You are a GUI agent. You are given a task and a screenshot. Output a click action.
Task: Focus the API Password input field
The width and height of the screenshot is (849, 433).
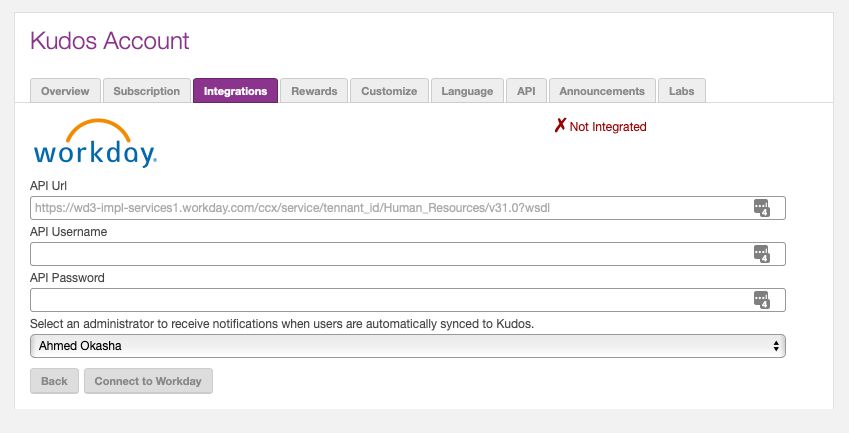[408, 300]
